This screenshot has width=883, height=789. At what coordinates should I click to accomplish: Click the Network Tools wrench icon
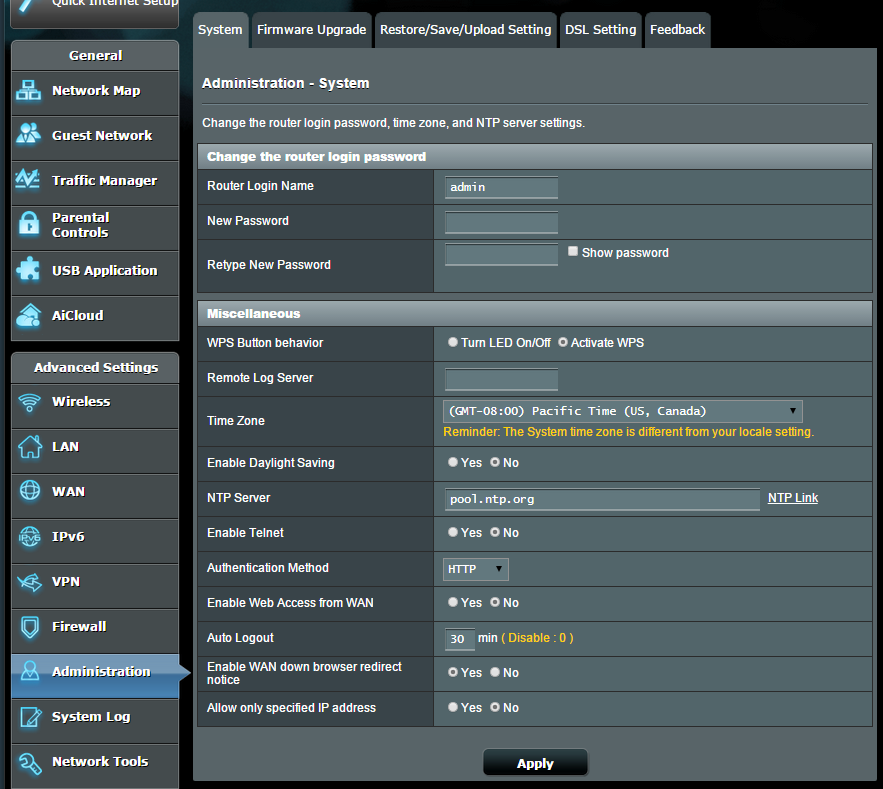click(x=30, y=763)
